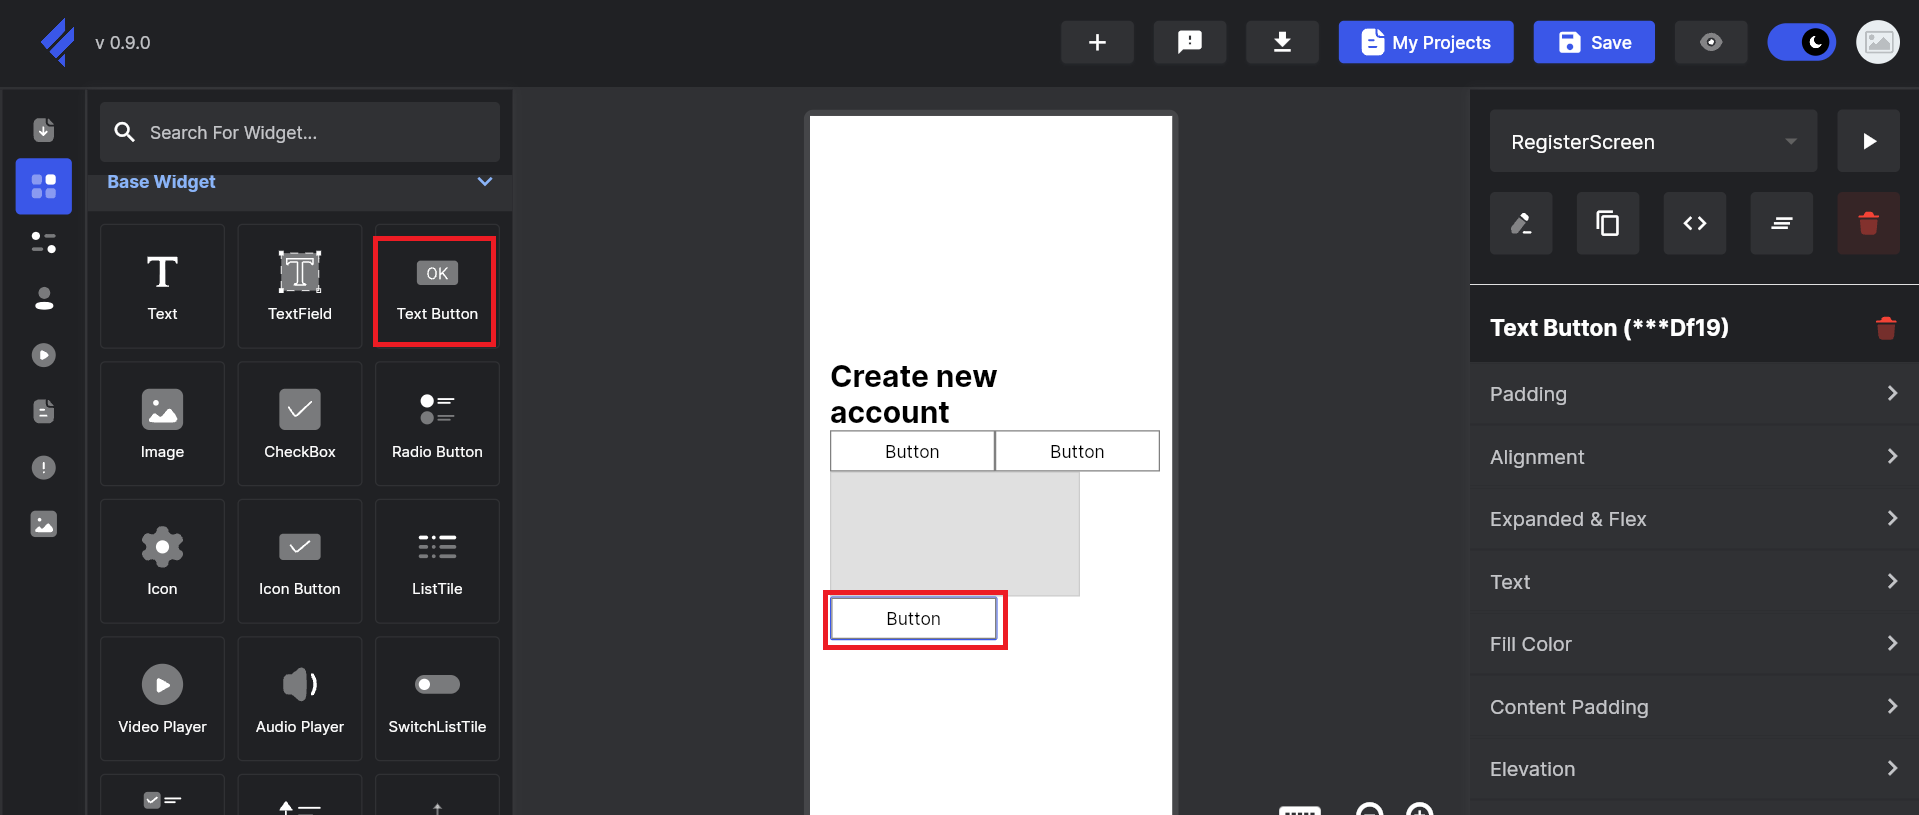The image size is (1919, 815).
Task: Open the widgets grid panel in sidebar
Action: 44,186
